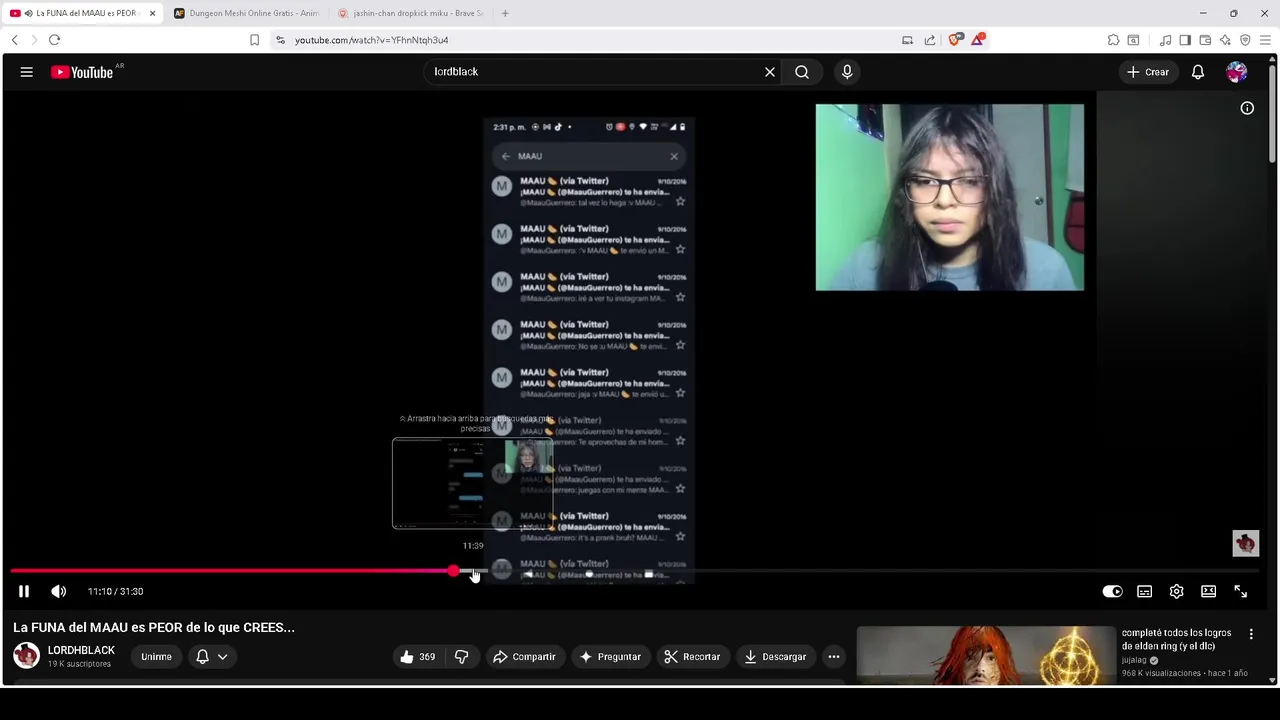Close the La FUNA del MAAU tab

153,13
